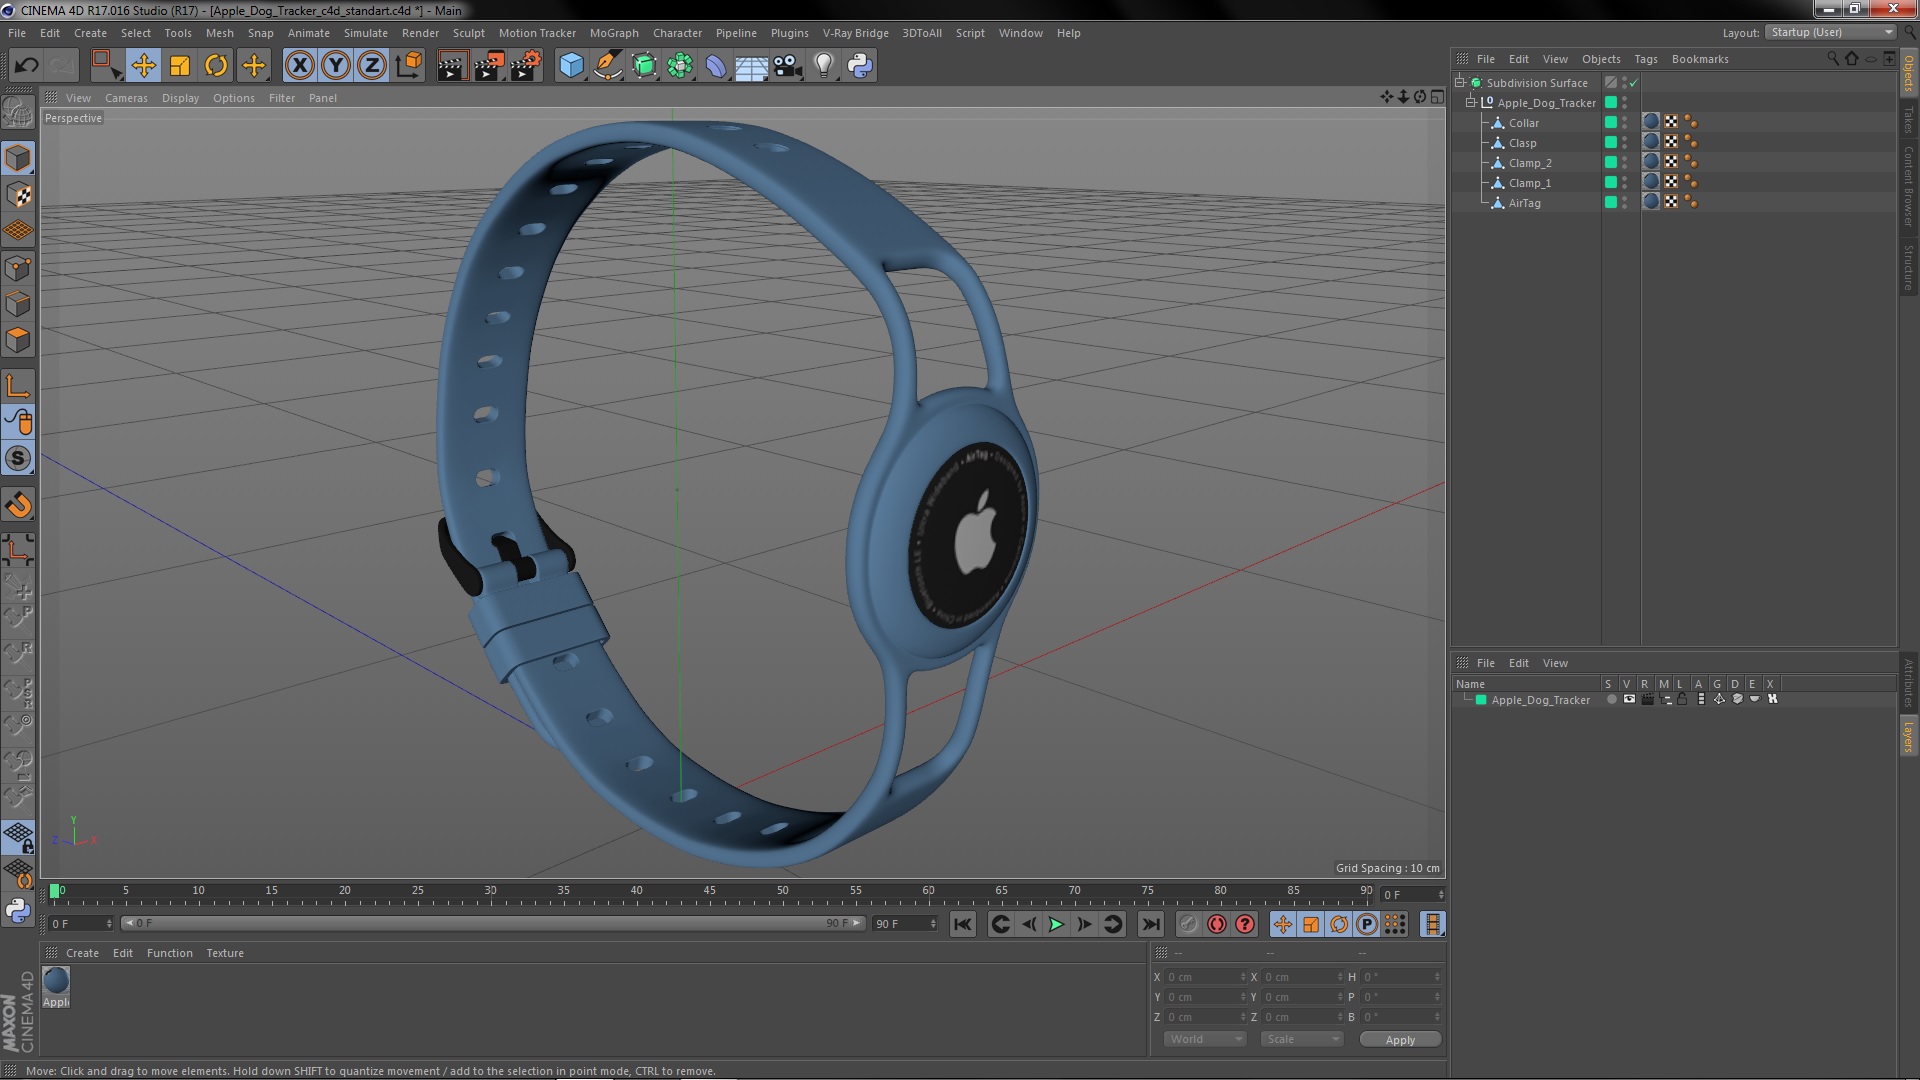Enable Polygons mode in left palette
Viewport: 1920px width, 1080px height.
18,340
